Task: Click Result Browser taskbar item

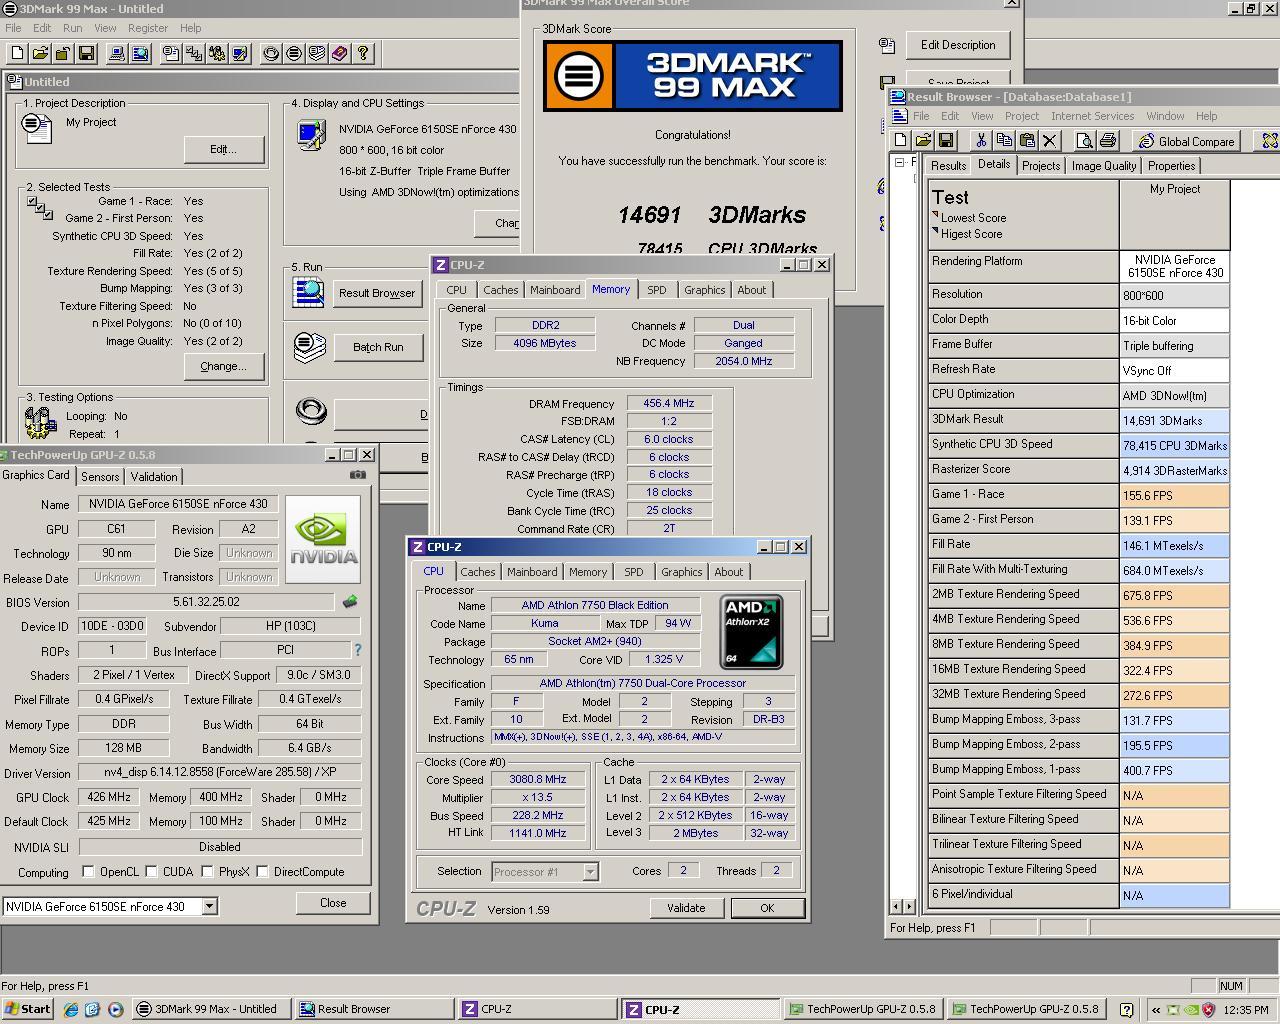Action: pyautogui.click(x=375, y=1009)
